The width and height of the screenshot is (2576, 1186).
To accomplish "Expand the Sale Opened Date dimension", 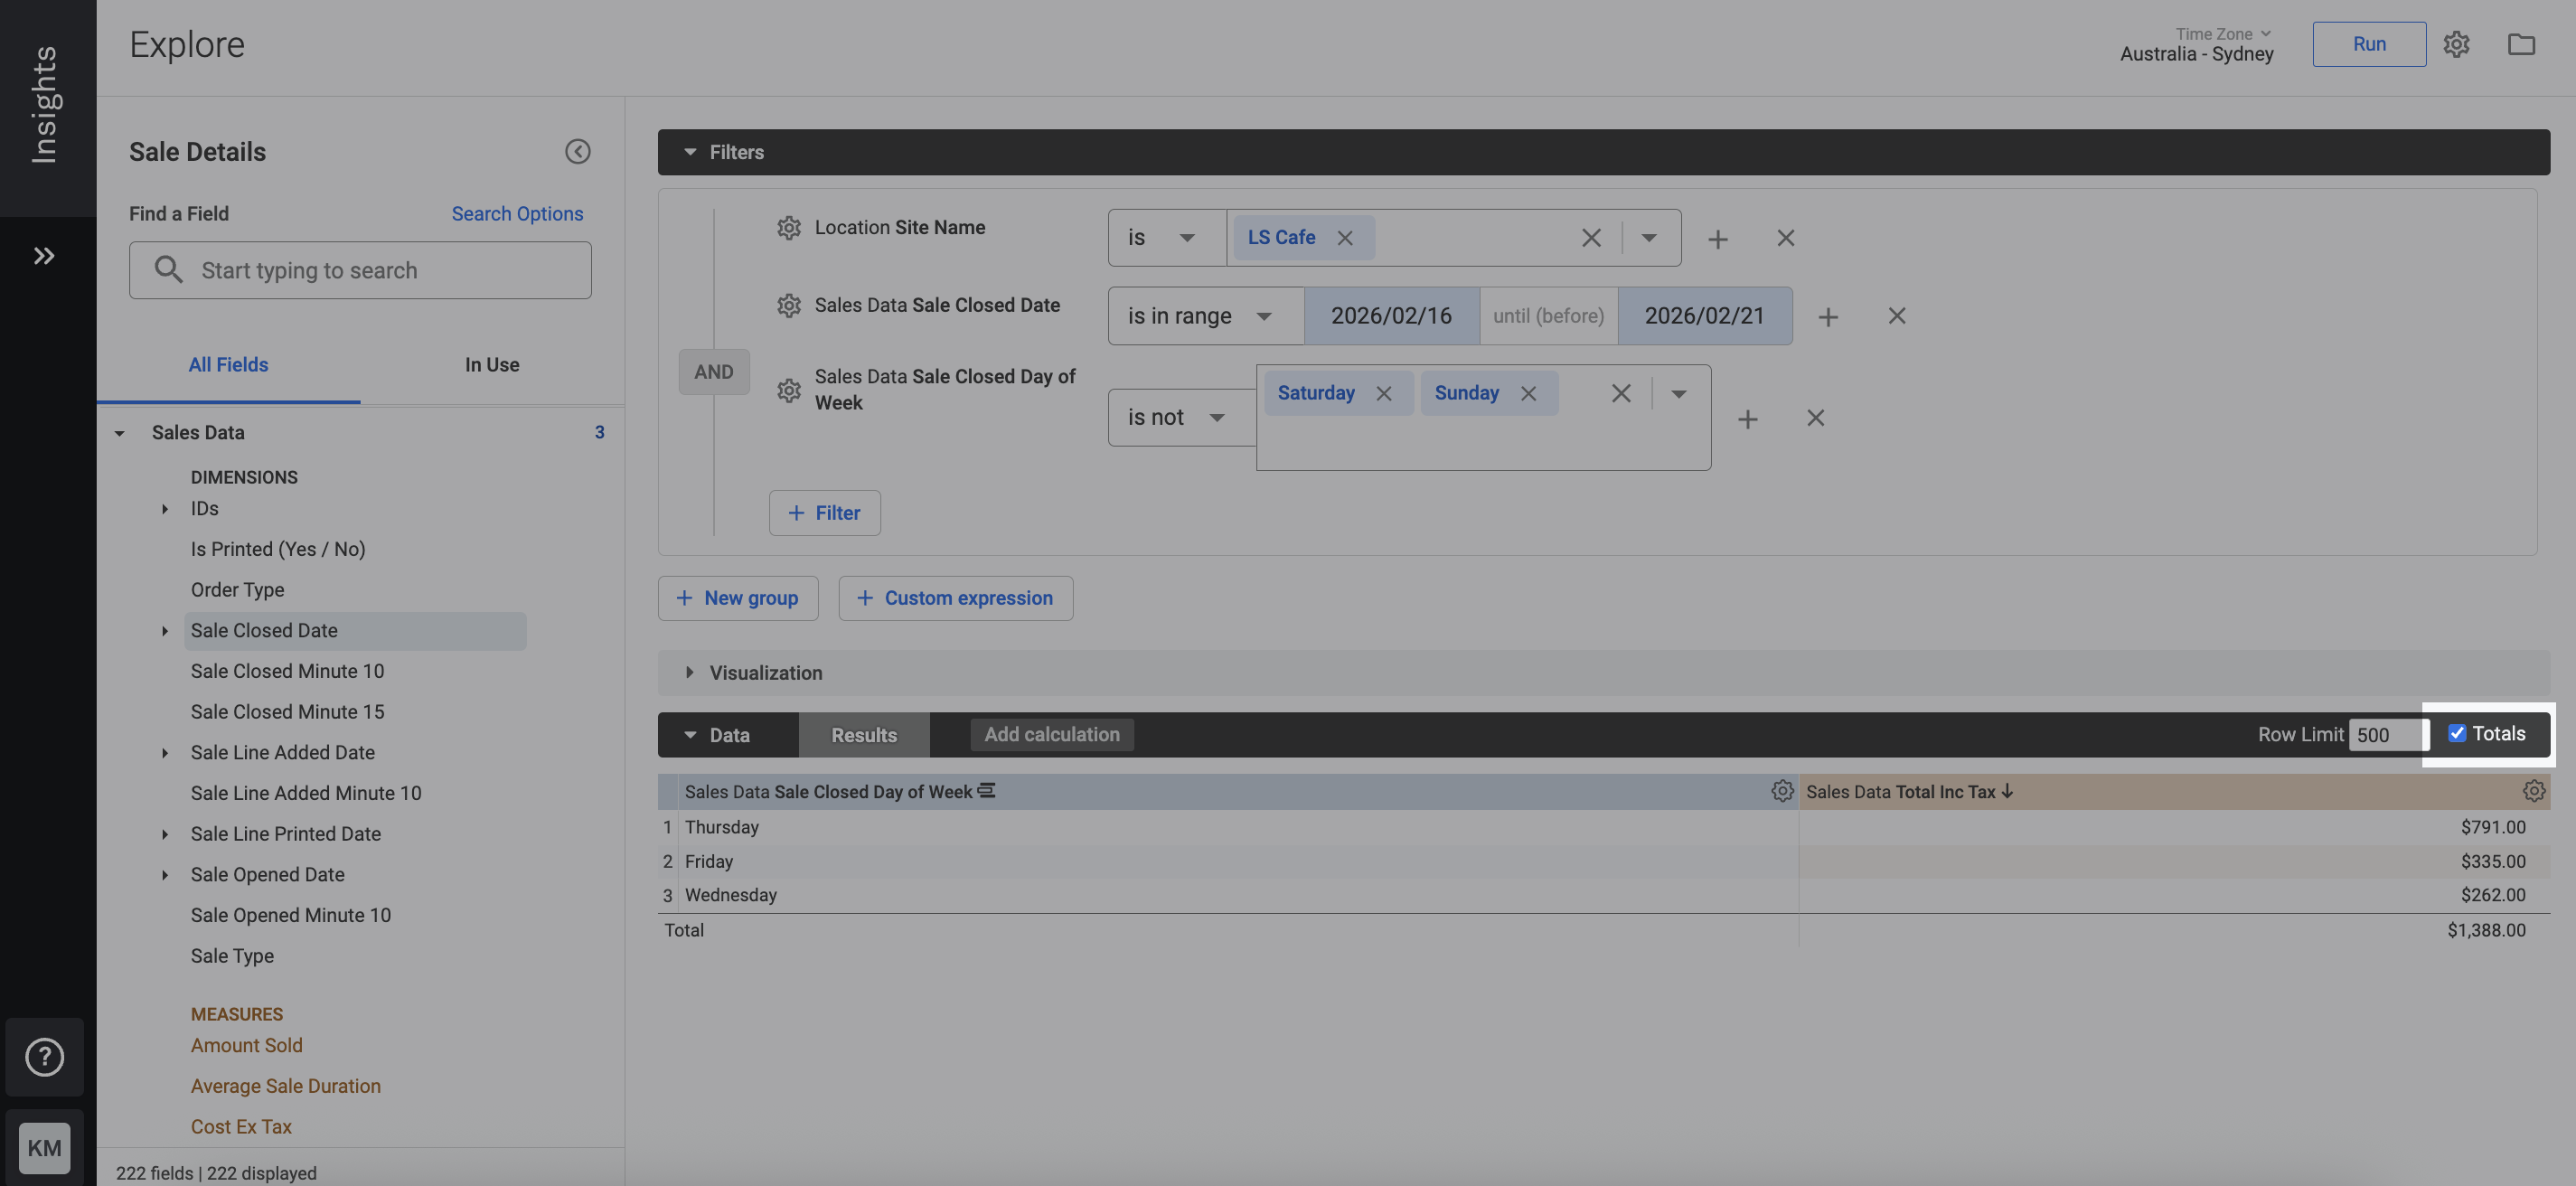I will pyautogui.click(x=165, y=875).
